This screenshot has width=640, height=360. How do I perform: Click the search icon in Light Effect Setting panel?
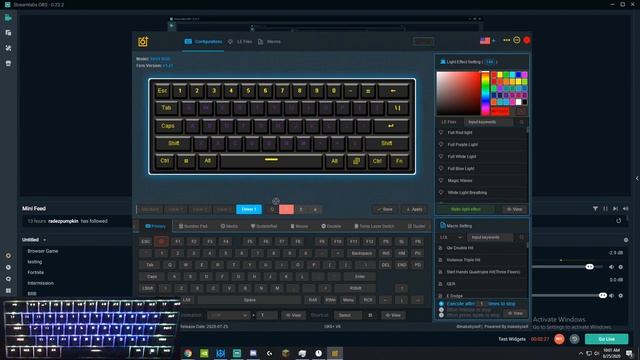click(x=521, y=122)
